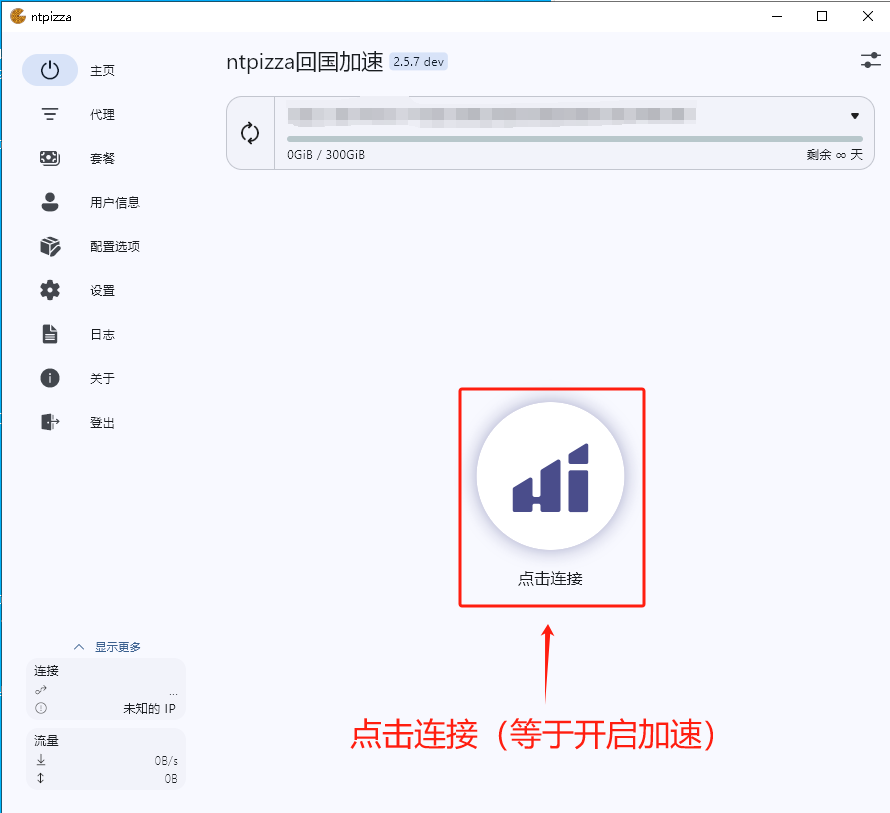Click the 配置选项 cube icon

pyautogui.click(x=50, y=246)
